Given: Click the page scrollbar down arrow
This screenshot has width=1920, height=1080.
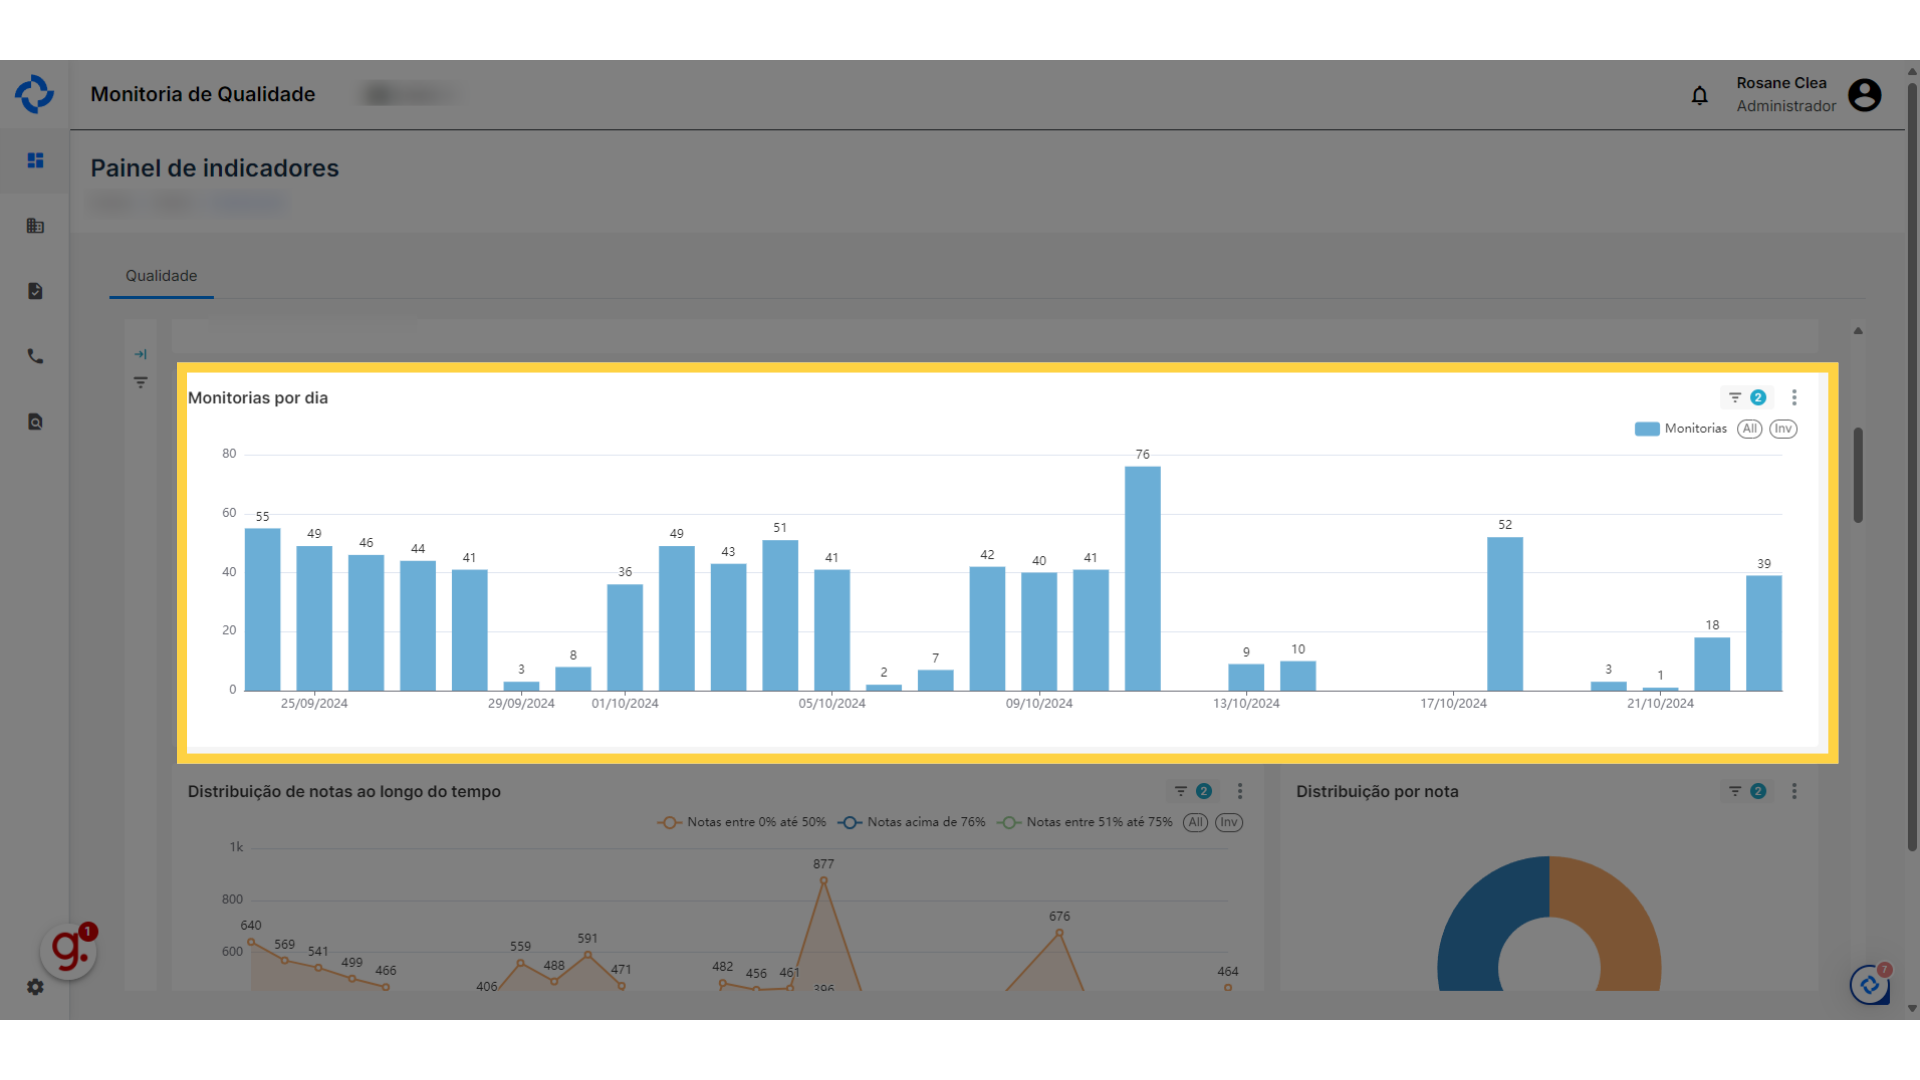Looking at the screenshot, I should coord(1912,1008).
